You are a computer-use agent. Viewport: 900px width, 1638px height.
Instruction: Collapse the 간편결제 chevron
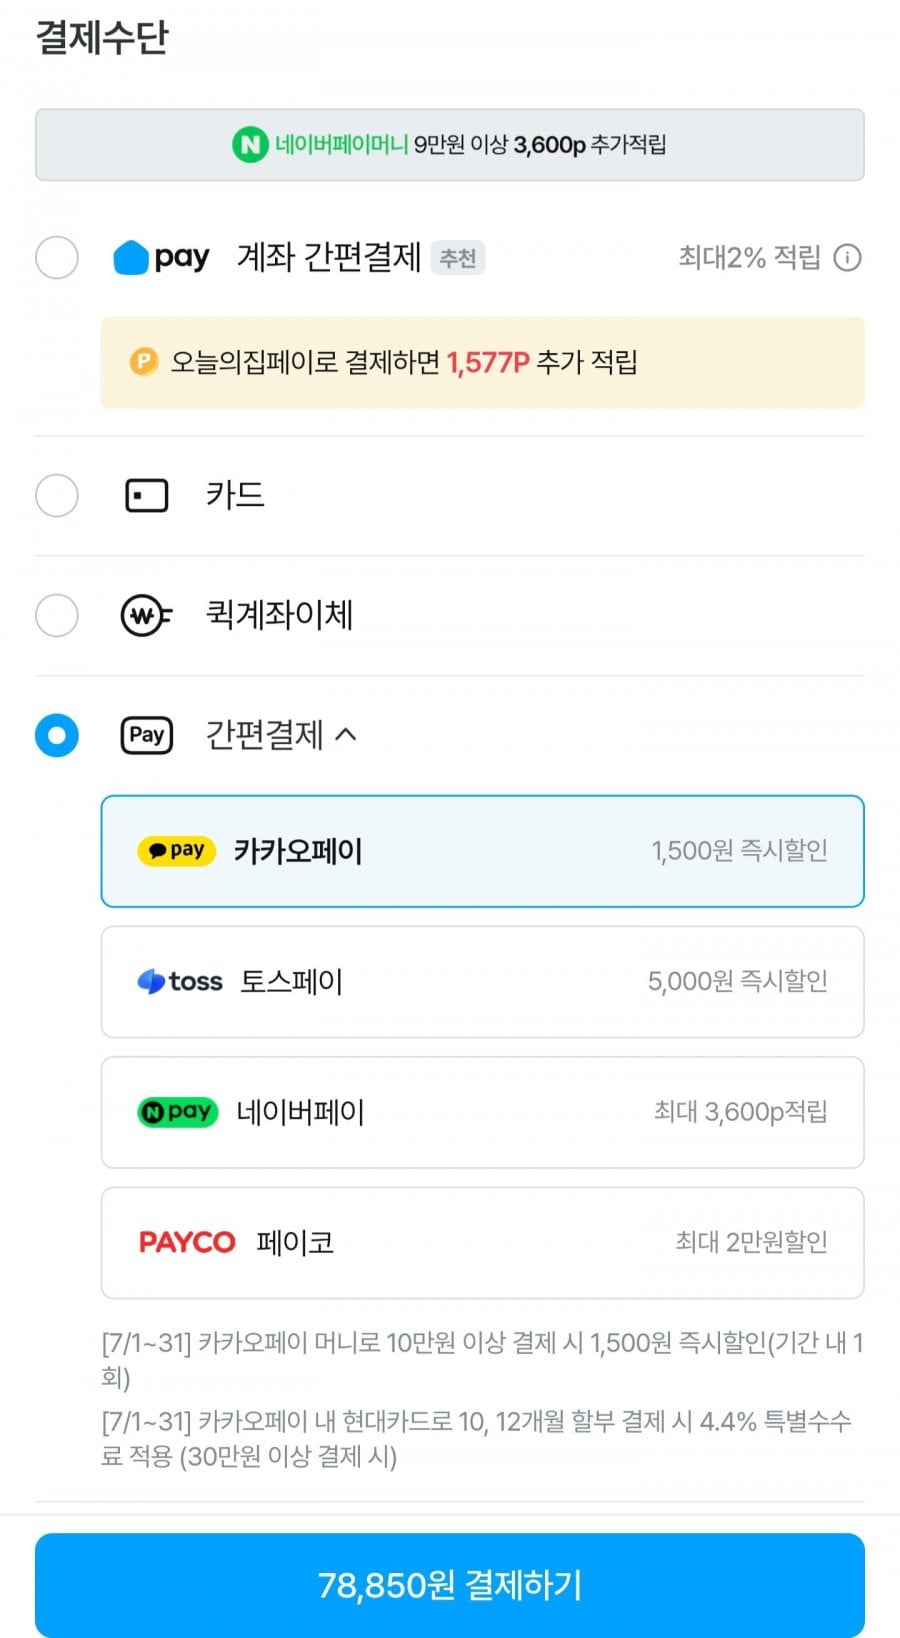point(346,735)
